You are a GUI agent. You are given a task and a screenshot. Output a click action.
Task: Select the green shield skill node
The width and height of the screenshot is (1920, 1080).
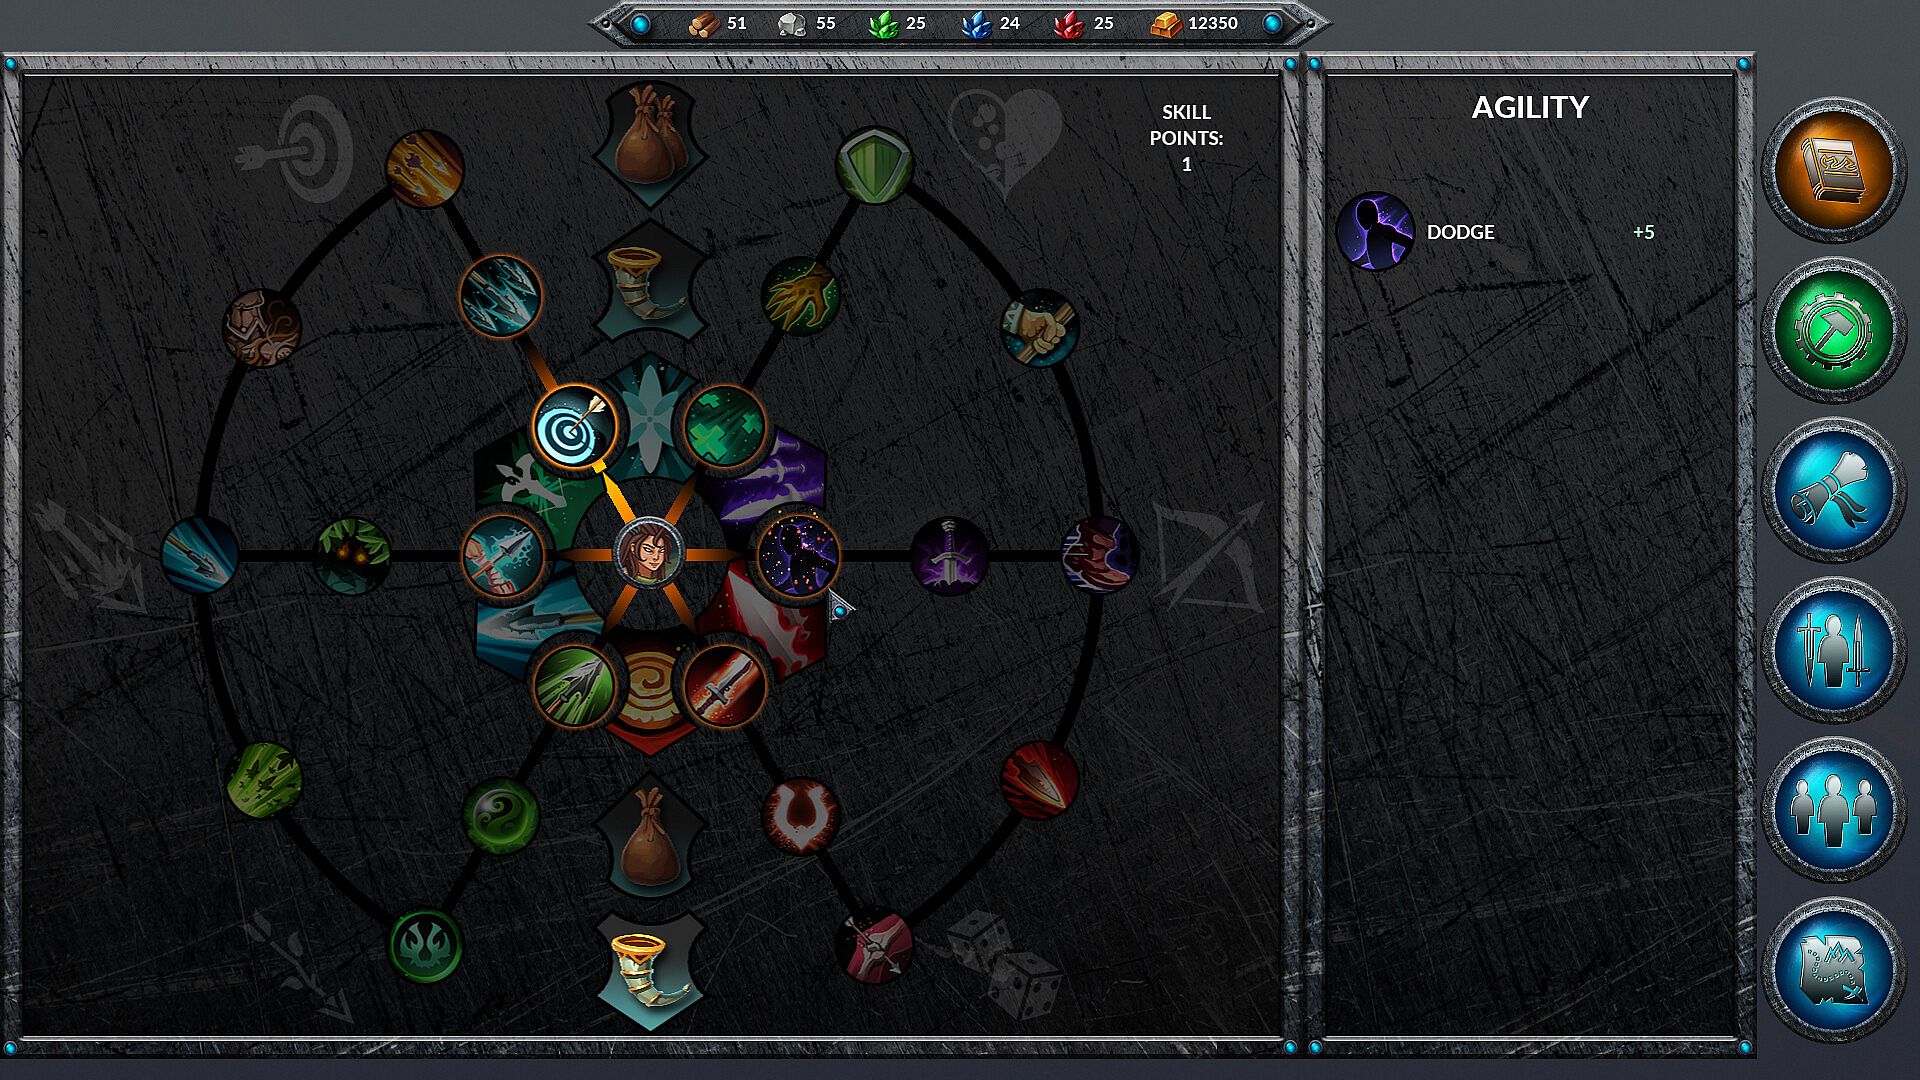874,166
